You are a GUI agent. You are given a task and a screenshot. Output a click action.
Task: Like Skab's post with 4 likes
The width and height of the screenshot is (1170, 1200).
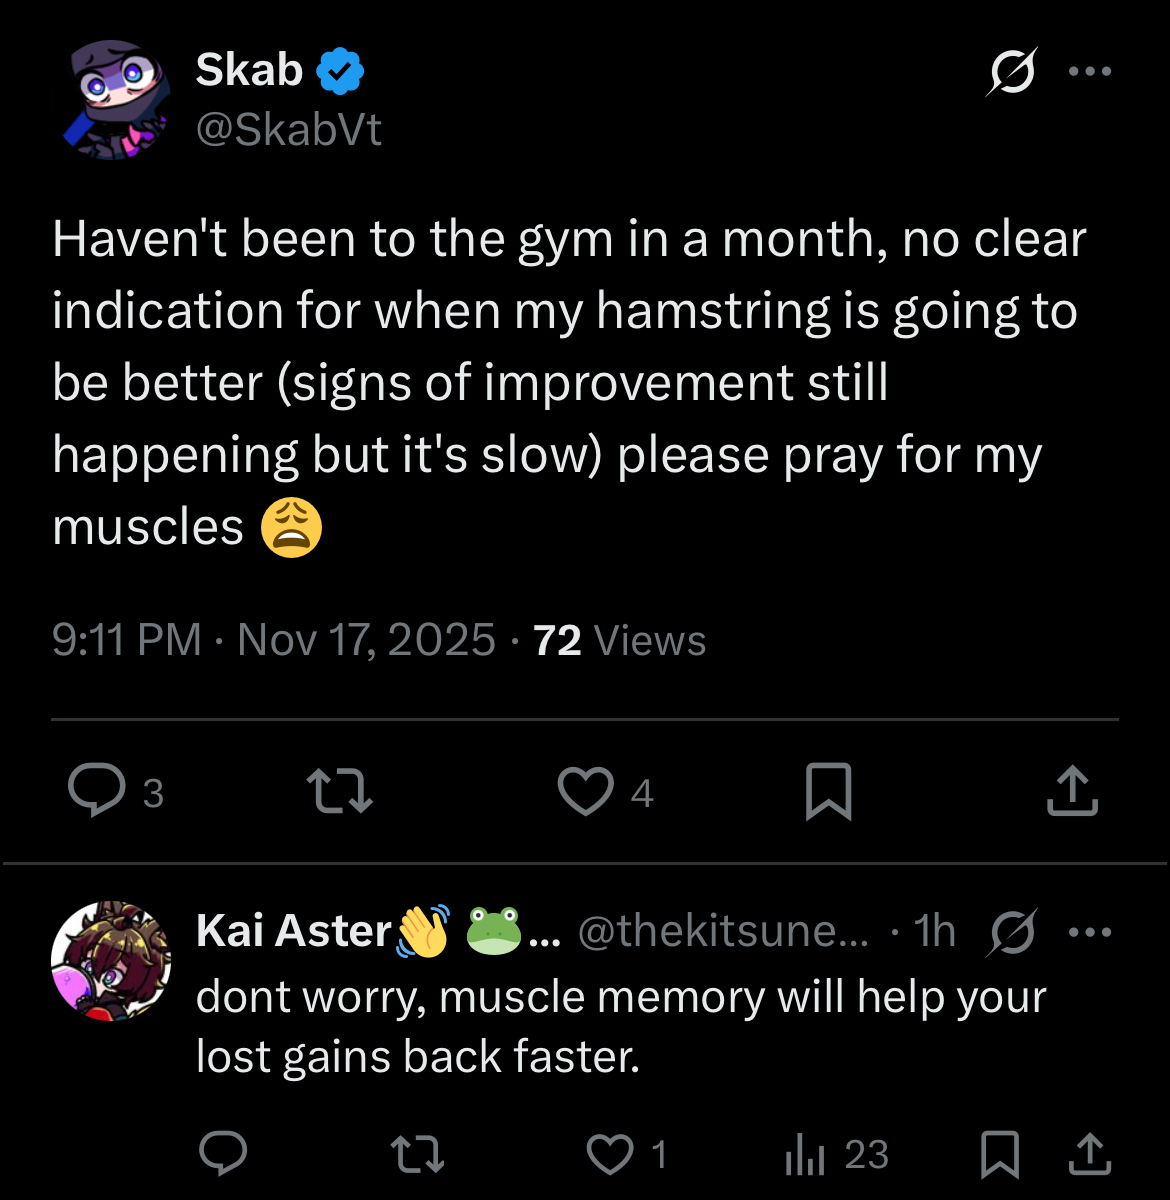click(x=585, y=792)
